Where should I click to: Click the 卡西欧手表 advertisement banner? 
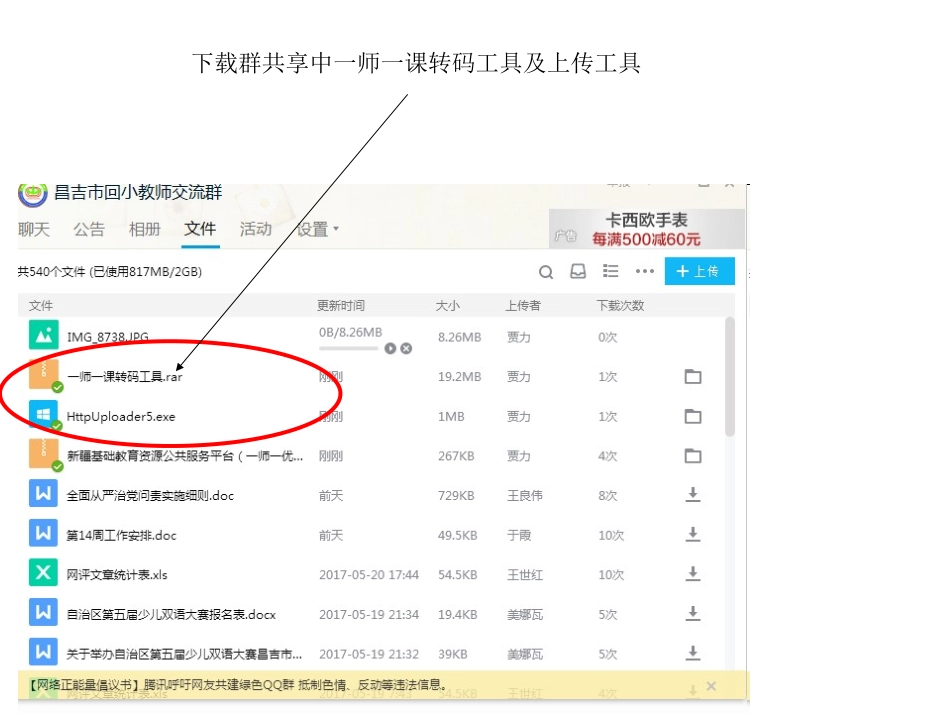[646, 229]
